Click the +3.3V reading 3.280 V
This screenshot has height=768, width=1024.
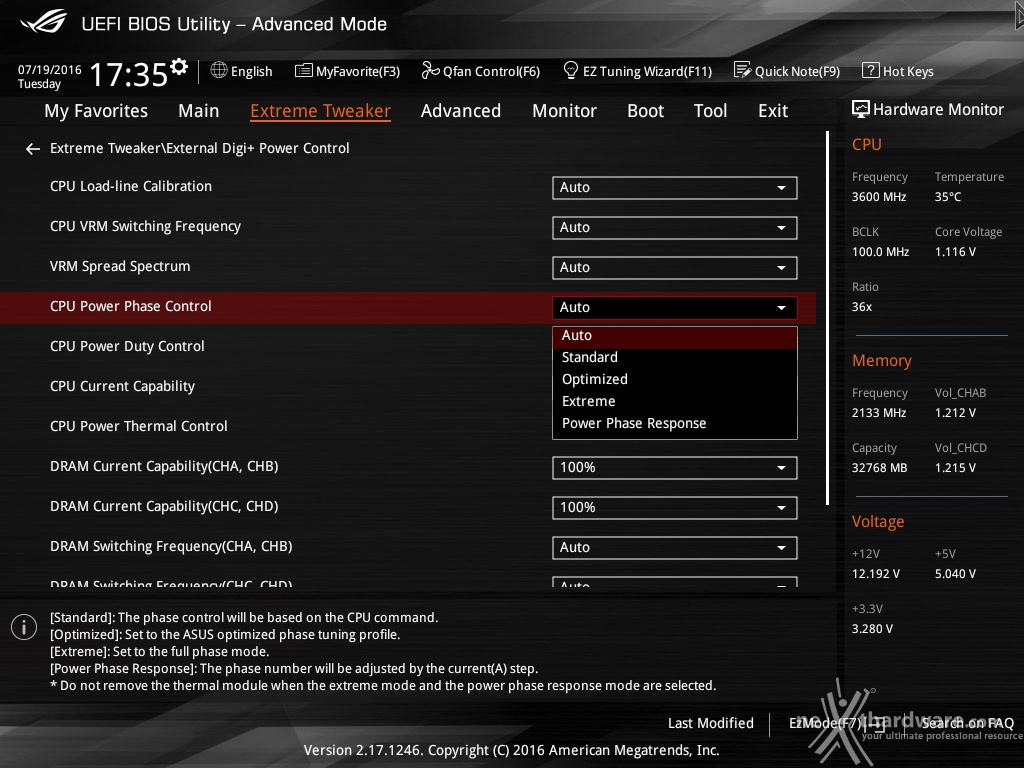click(x=872, y=629)
